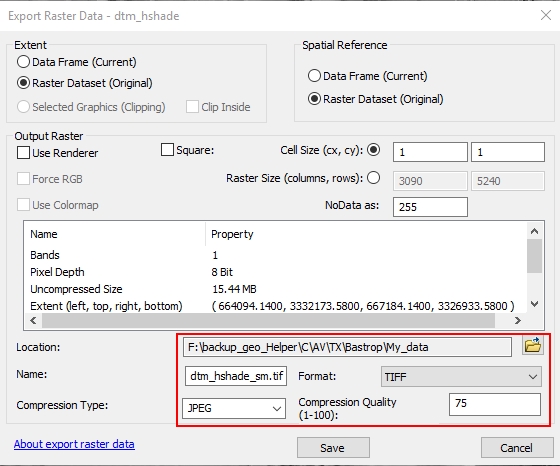The image size is (560, 466).
Task: Select Extent Raster Dataset (Original) radio
Action: tap(23, 83)
